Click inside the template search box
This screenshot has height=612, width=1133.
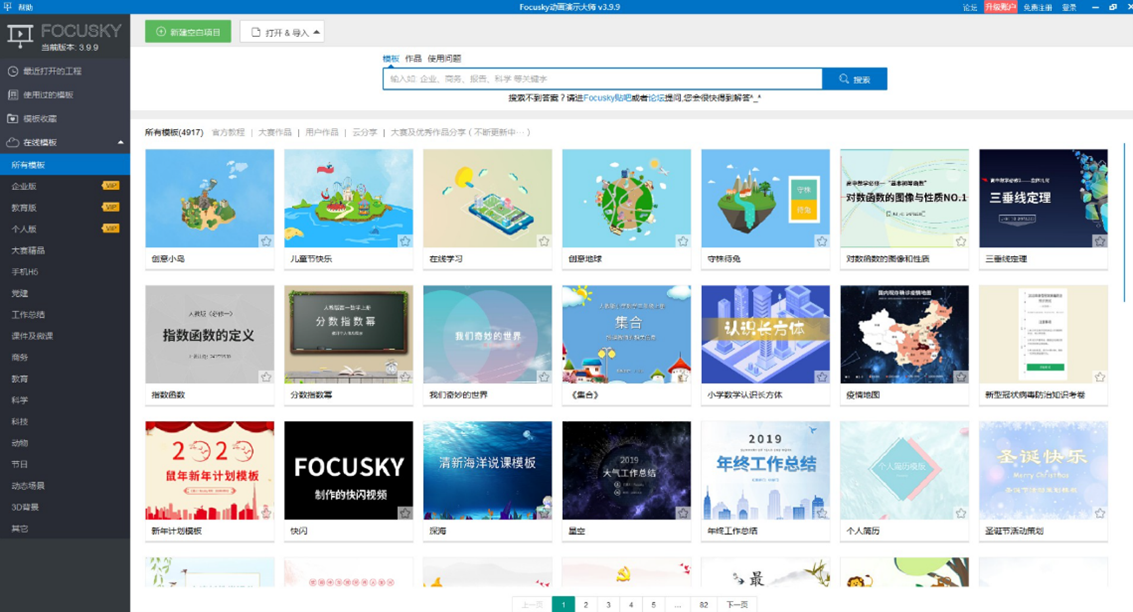coord(600,78)
